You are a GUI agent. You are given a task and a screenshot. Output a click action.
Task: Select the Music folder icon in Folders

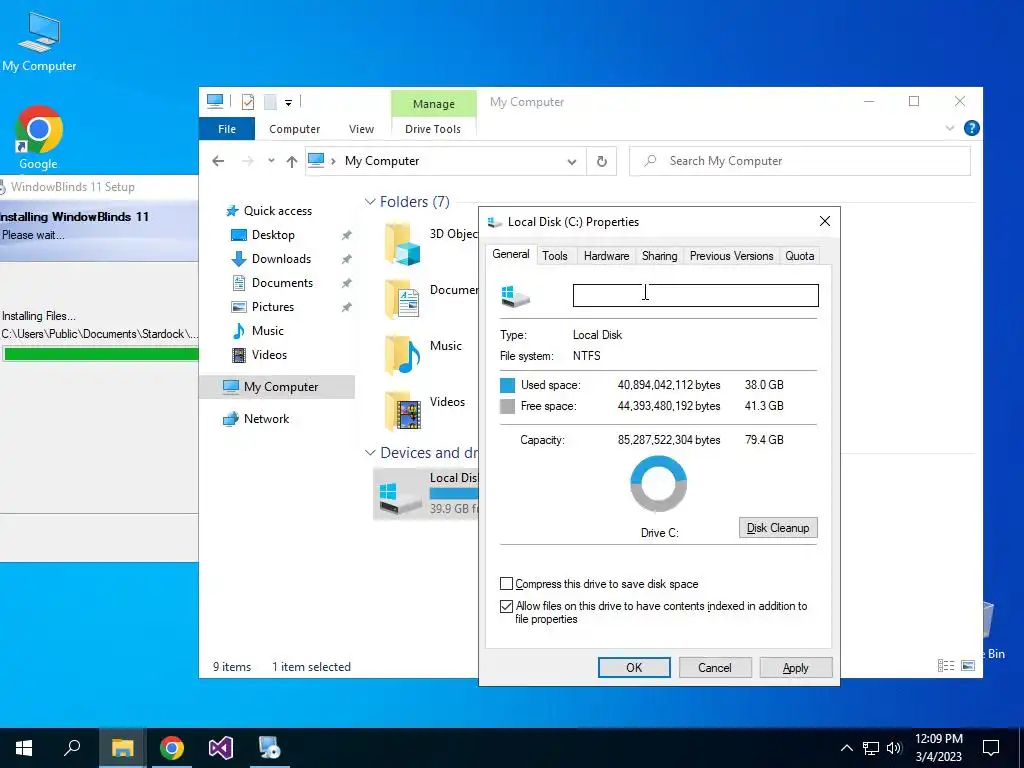tap(402, 354)
